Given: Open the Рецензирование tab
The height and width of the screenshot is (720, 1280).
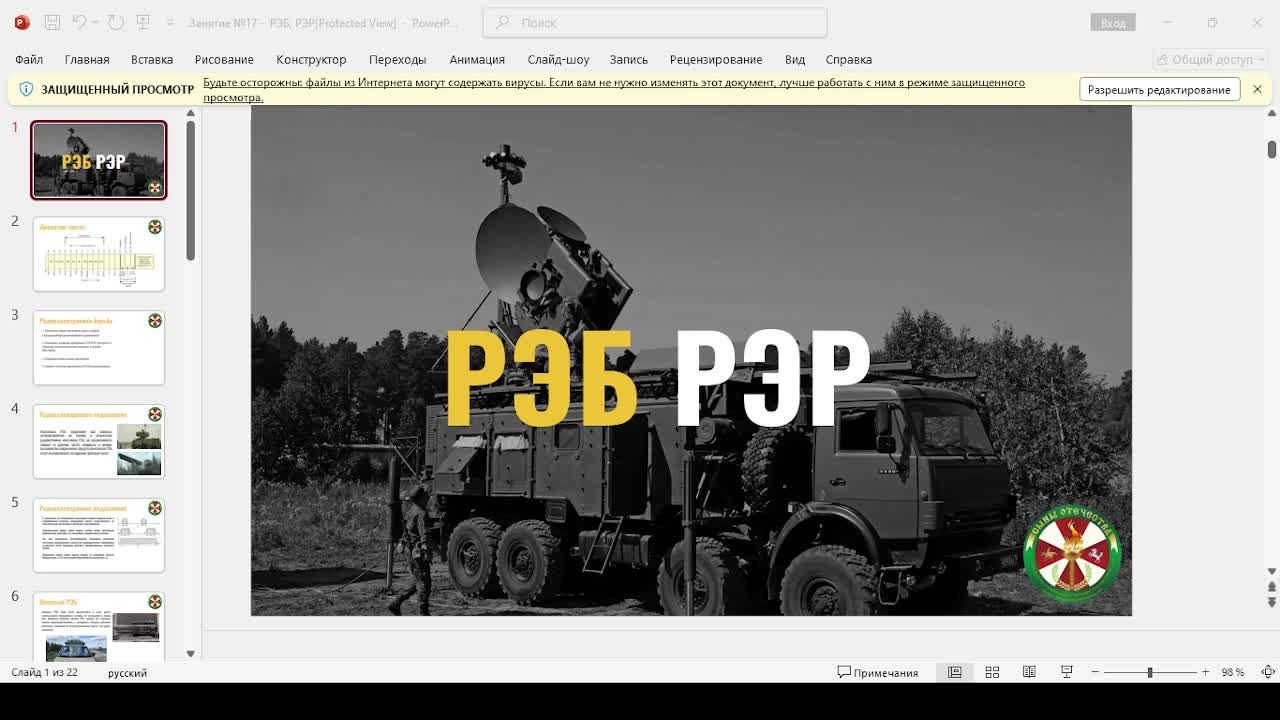Looking at the screenshot, I should tap(716, 59).
